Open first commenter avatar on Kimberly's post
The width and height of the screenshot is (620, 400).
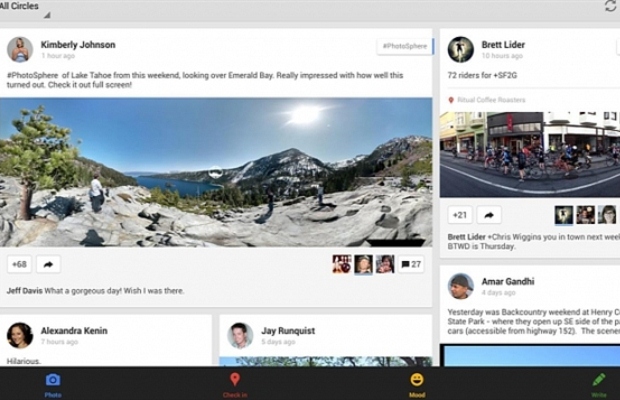[342, 264]
